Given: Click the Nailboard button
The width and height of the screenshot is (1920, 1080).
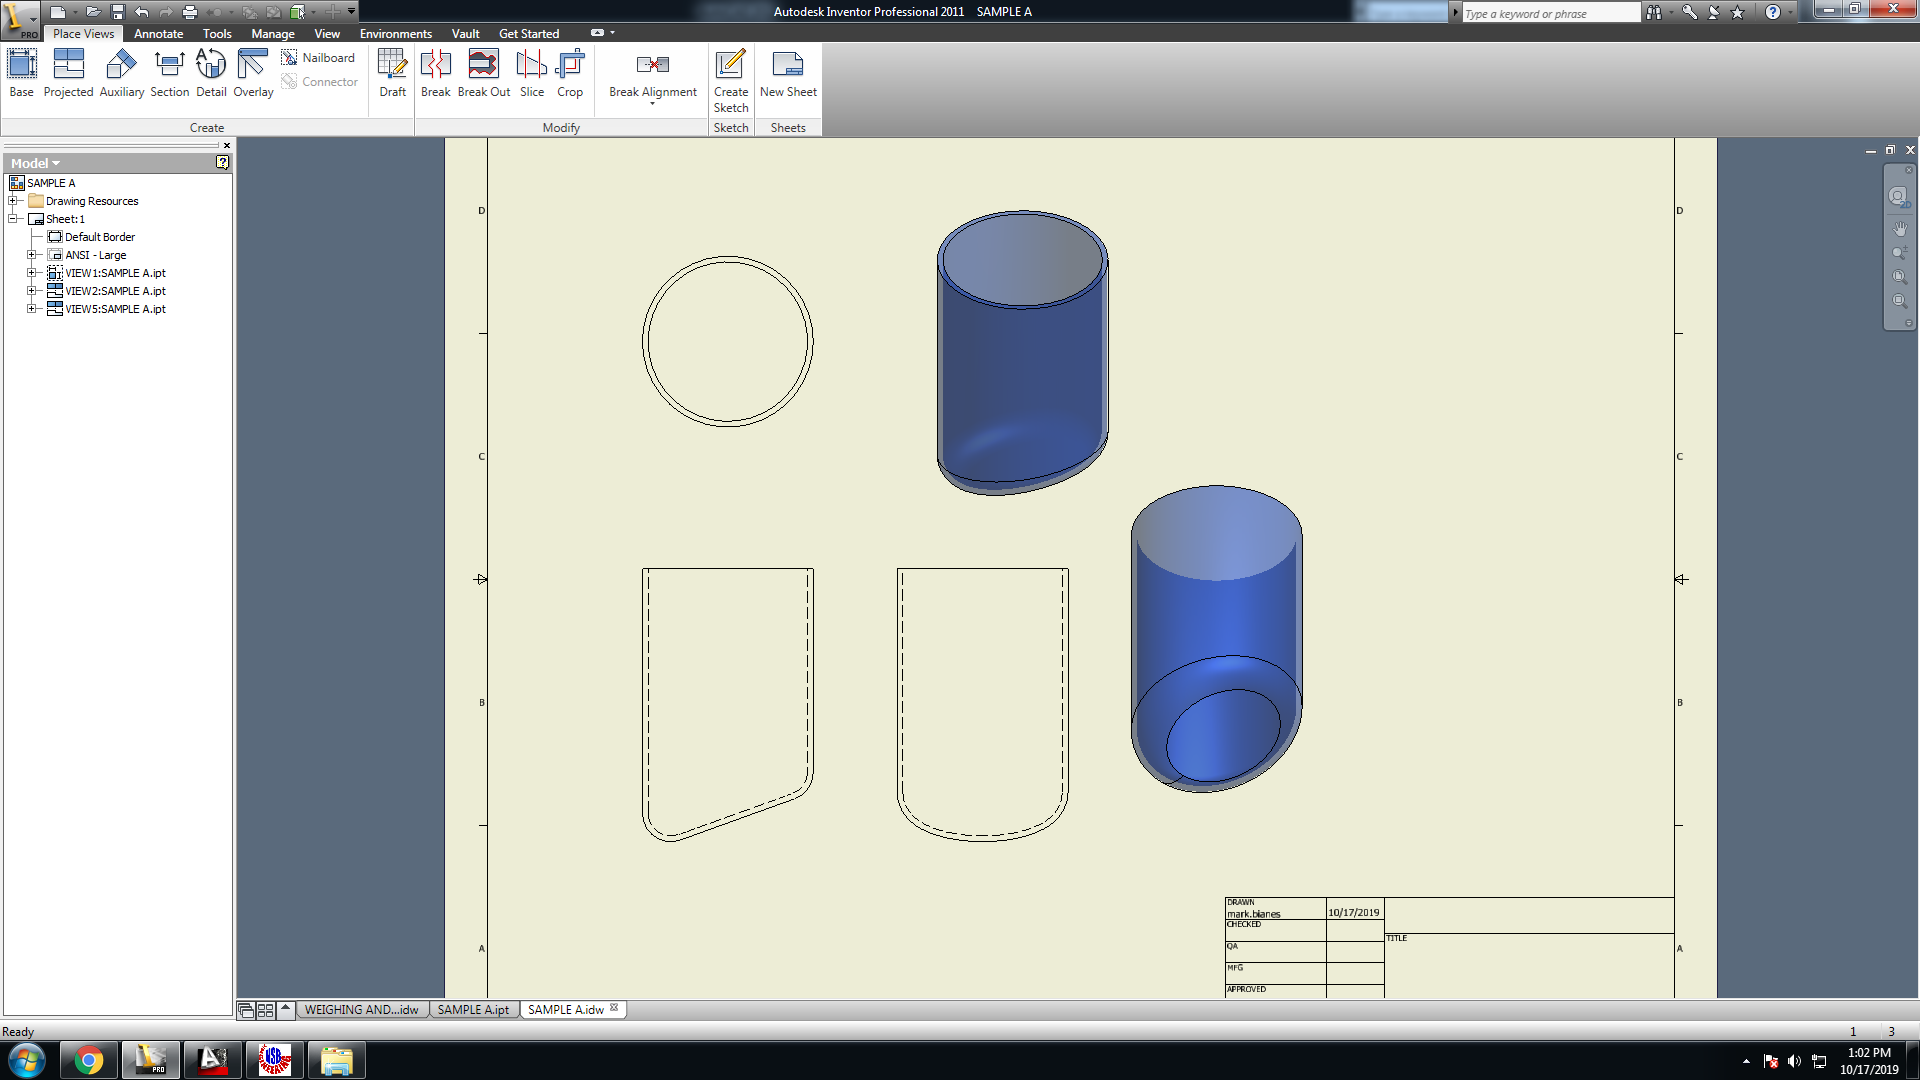Looking at the screenshot, I should click(x=319, y=58).
